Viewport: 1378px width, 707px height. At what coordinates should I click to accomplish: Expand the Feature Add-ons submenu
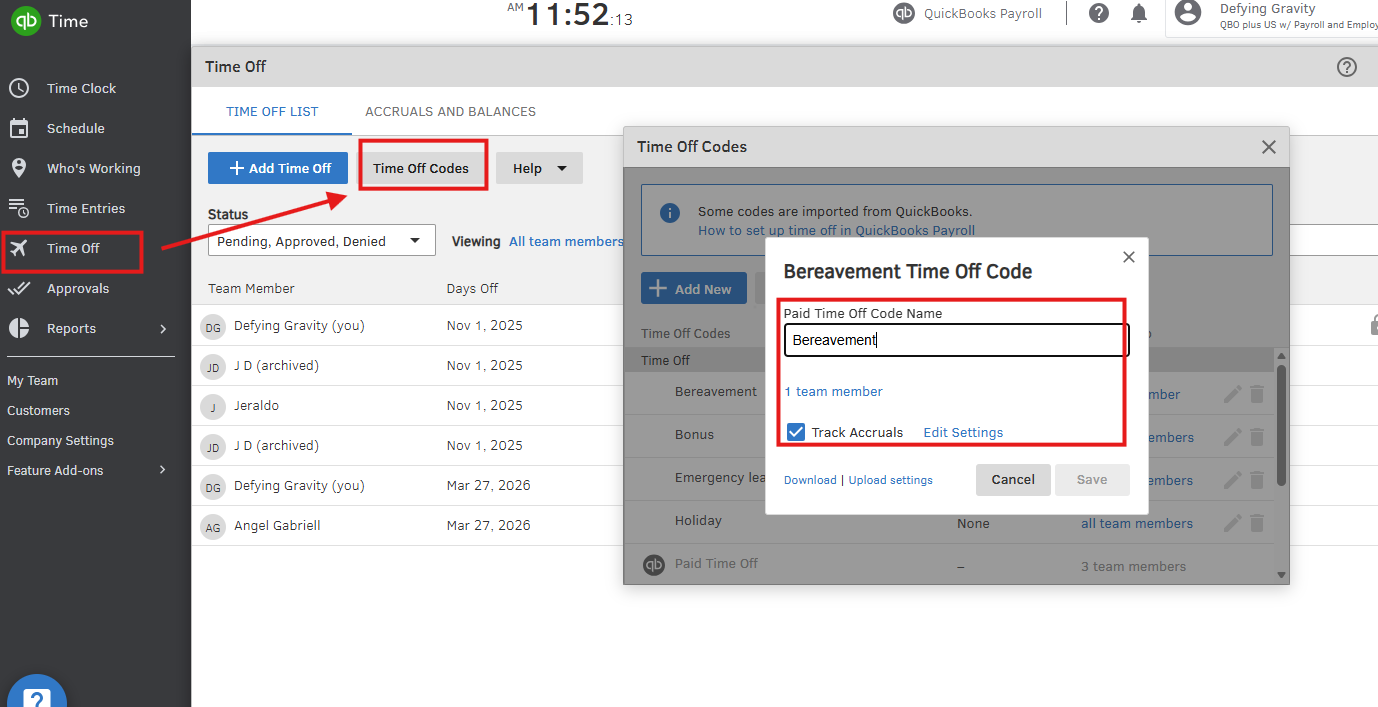pyautogui.click(x=163, y=470)
